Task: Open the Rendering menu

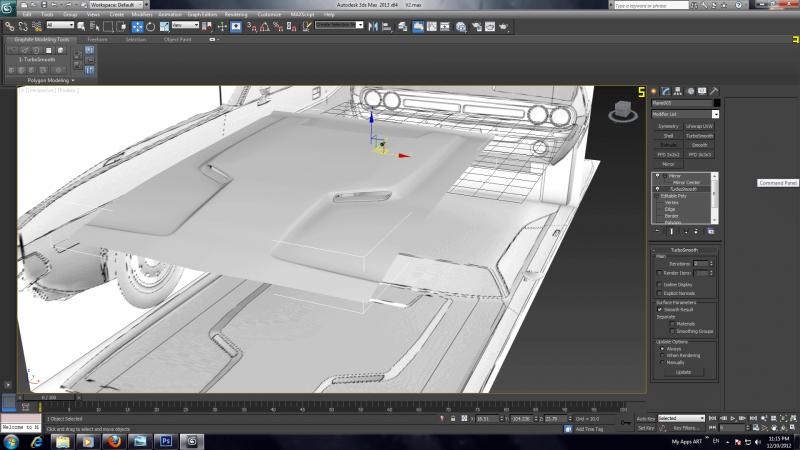Action: pos(237,15)
